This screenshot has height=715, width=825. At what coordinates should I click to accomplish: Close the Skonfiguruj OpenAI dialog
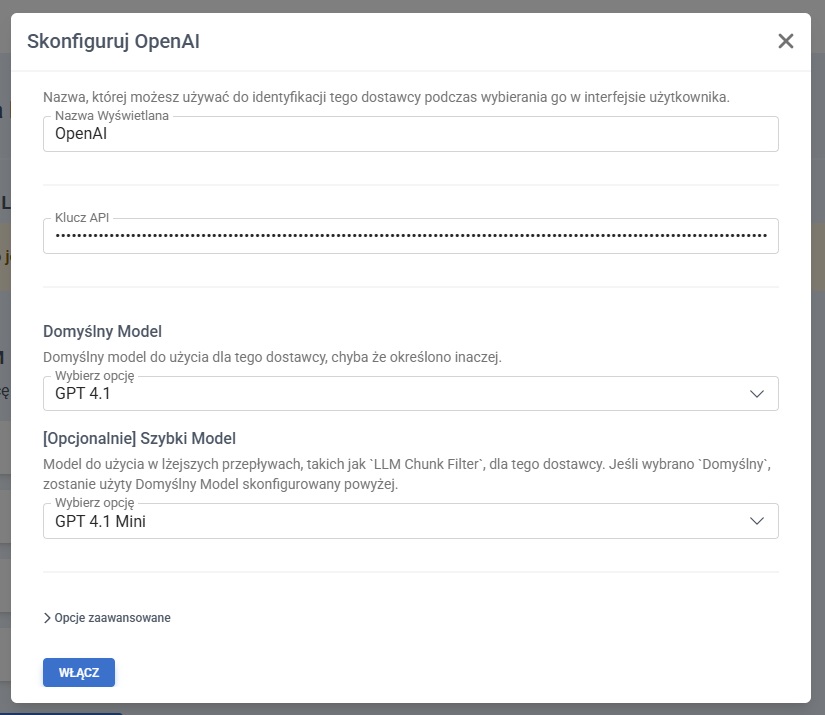coord(785,41)
